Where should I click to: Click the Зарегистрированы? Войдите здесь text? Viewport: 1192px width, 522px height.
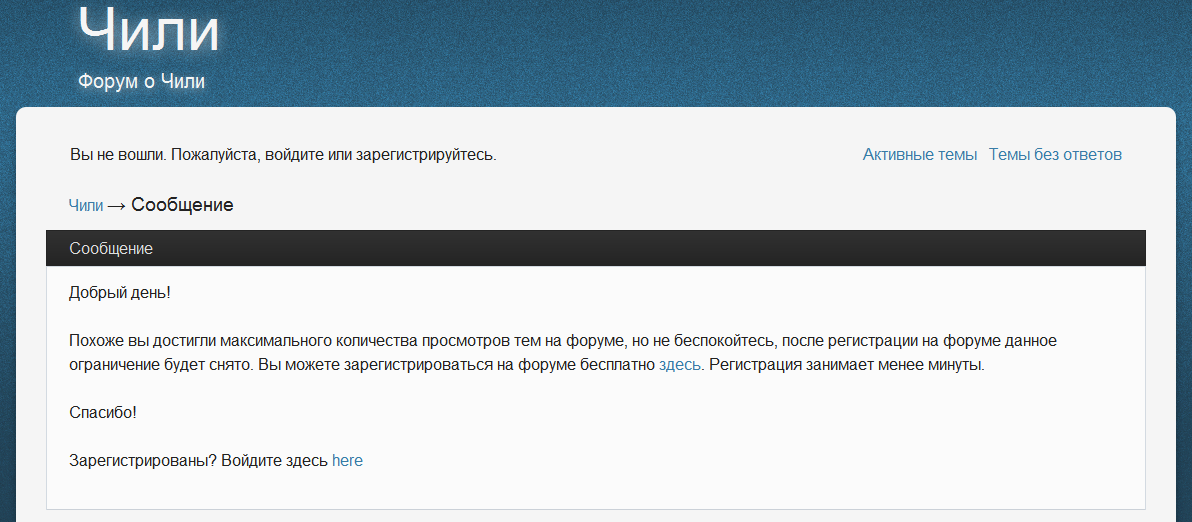[199, 460]
